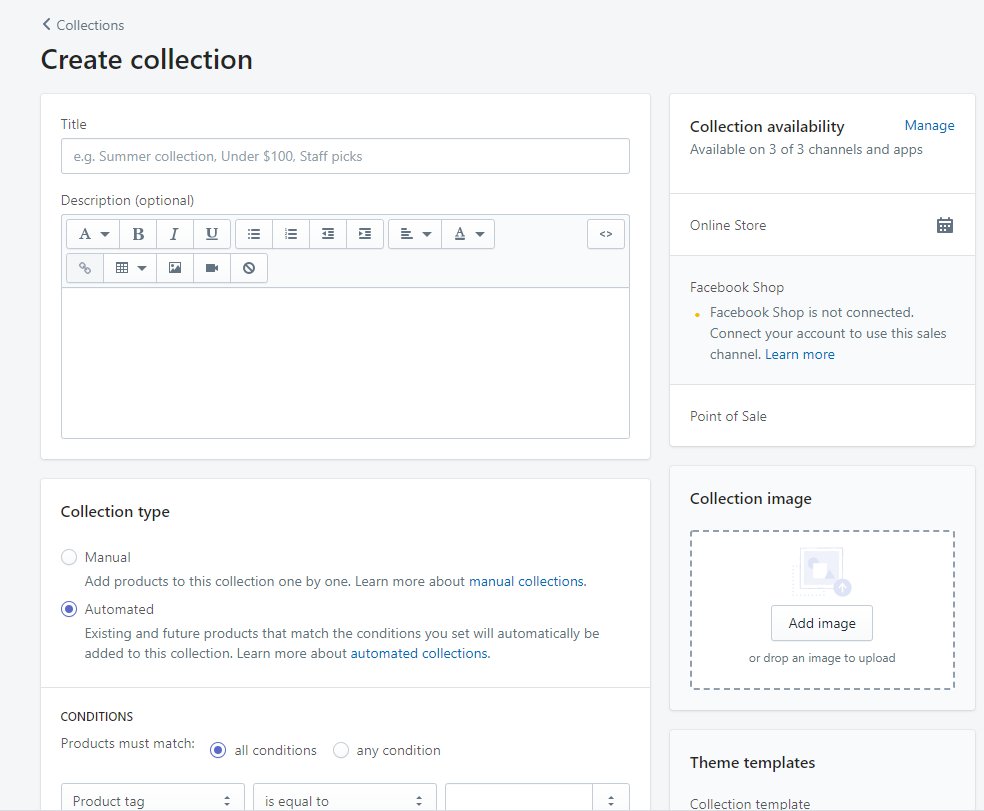
Task: Choose the any condition match option
Action: (341, 750)
